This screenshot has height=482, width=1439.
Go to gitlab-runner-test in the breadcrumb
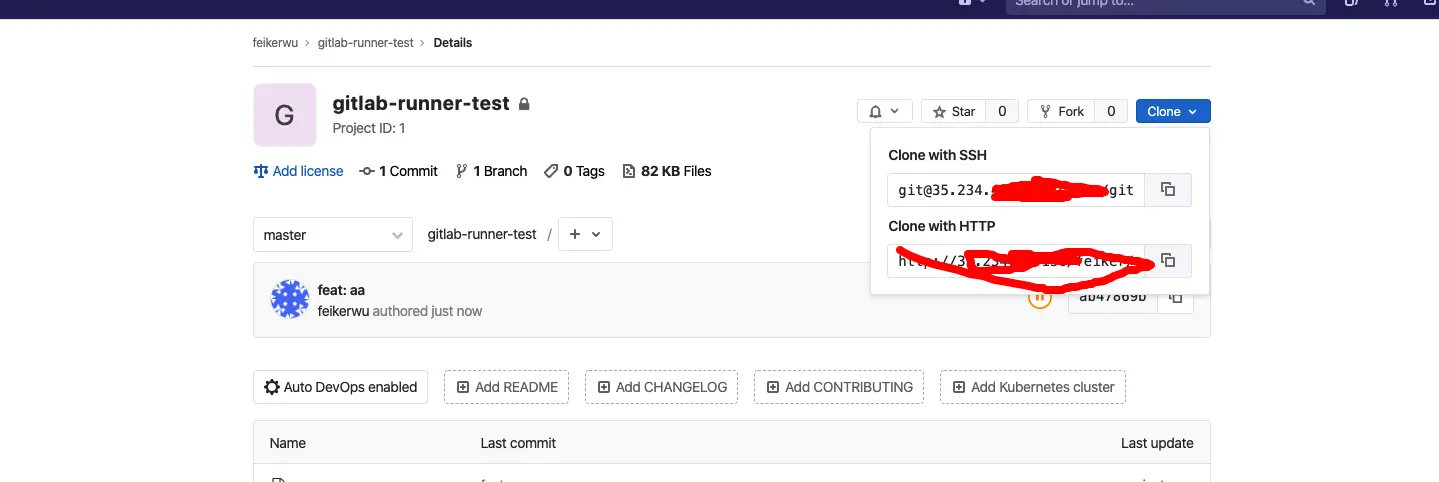click(365, 43)
